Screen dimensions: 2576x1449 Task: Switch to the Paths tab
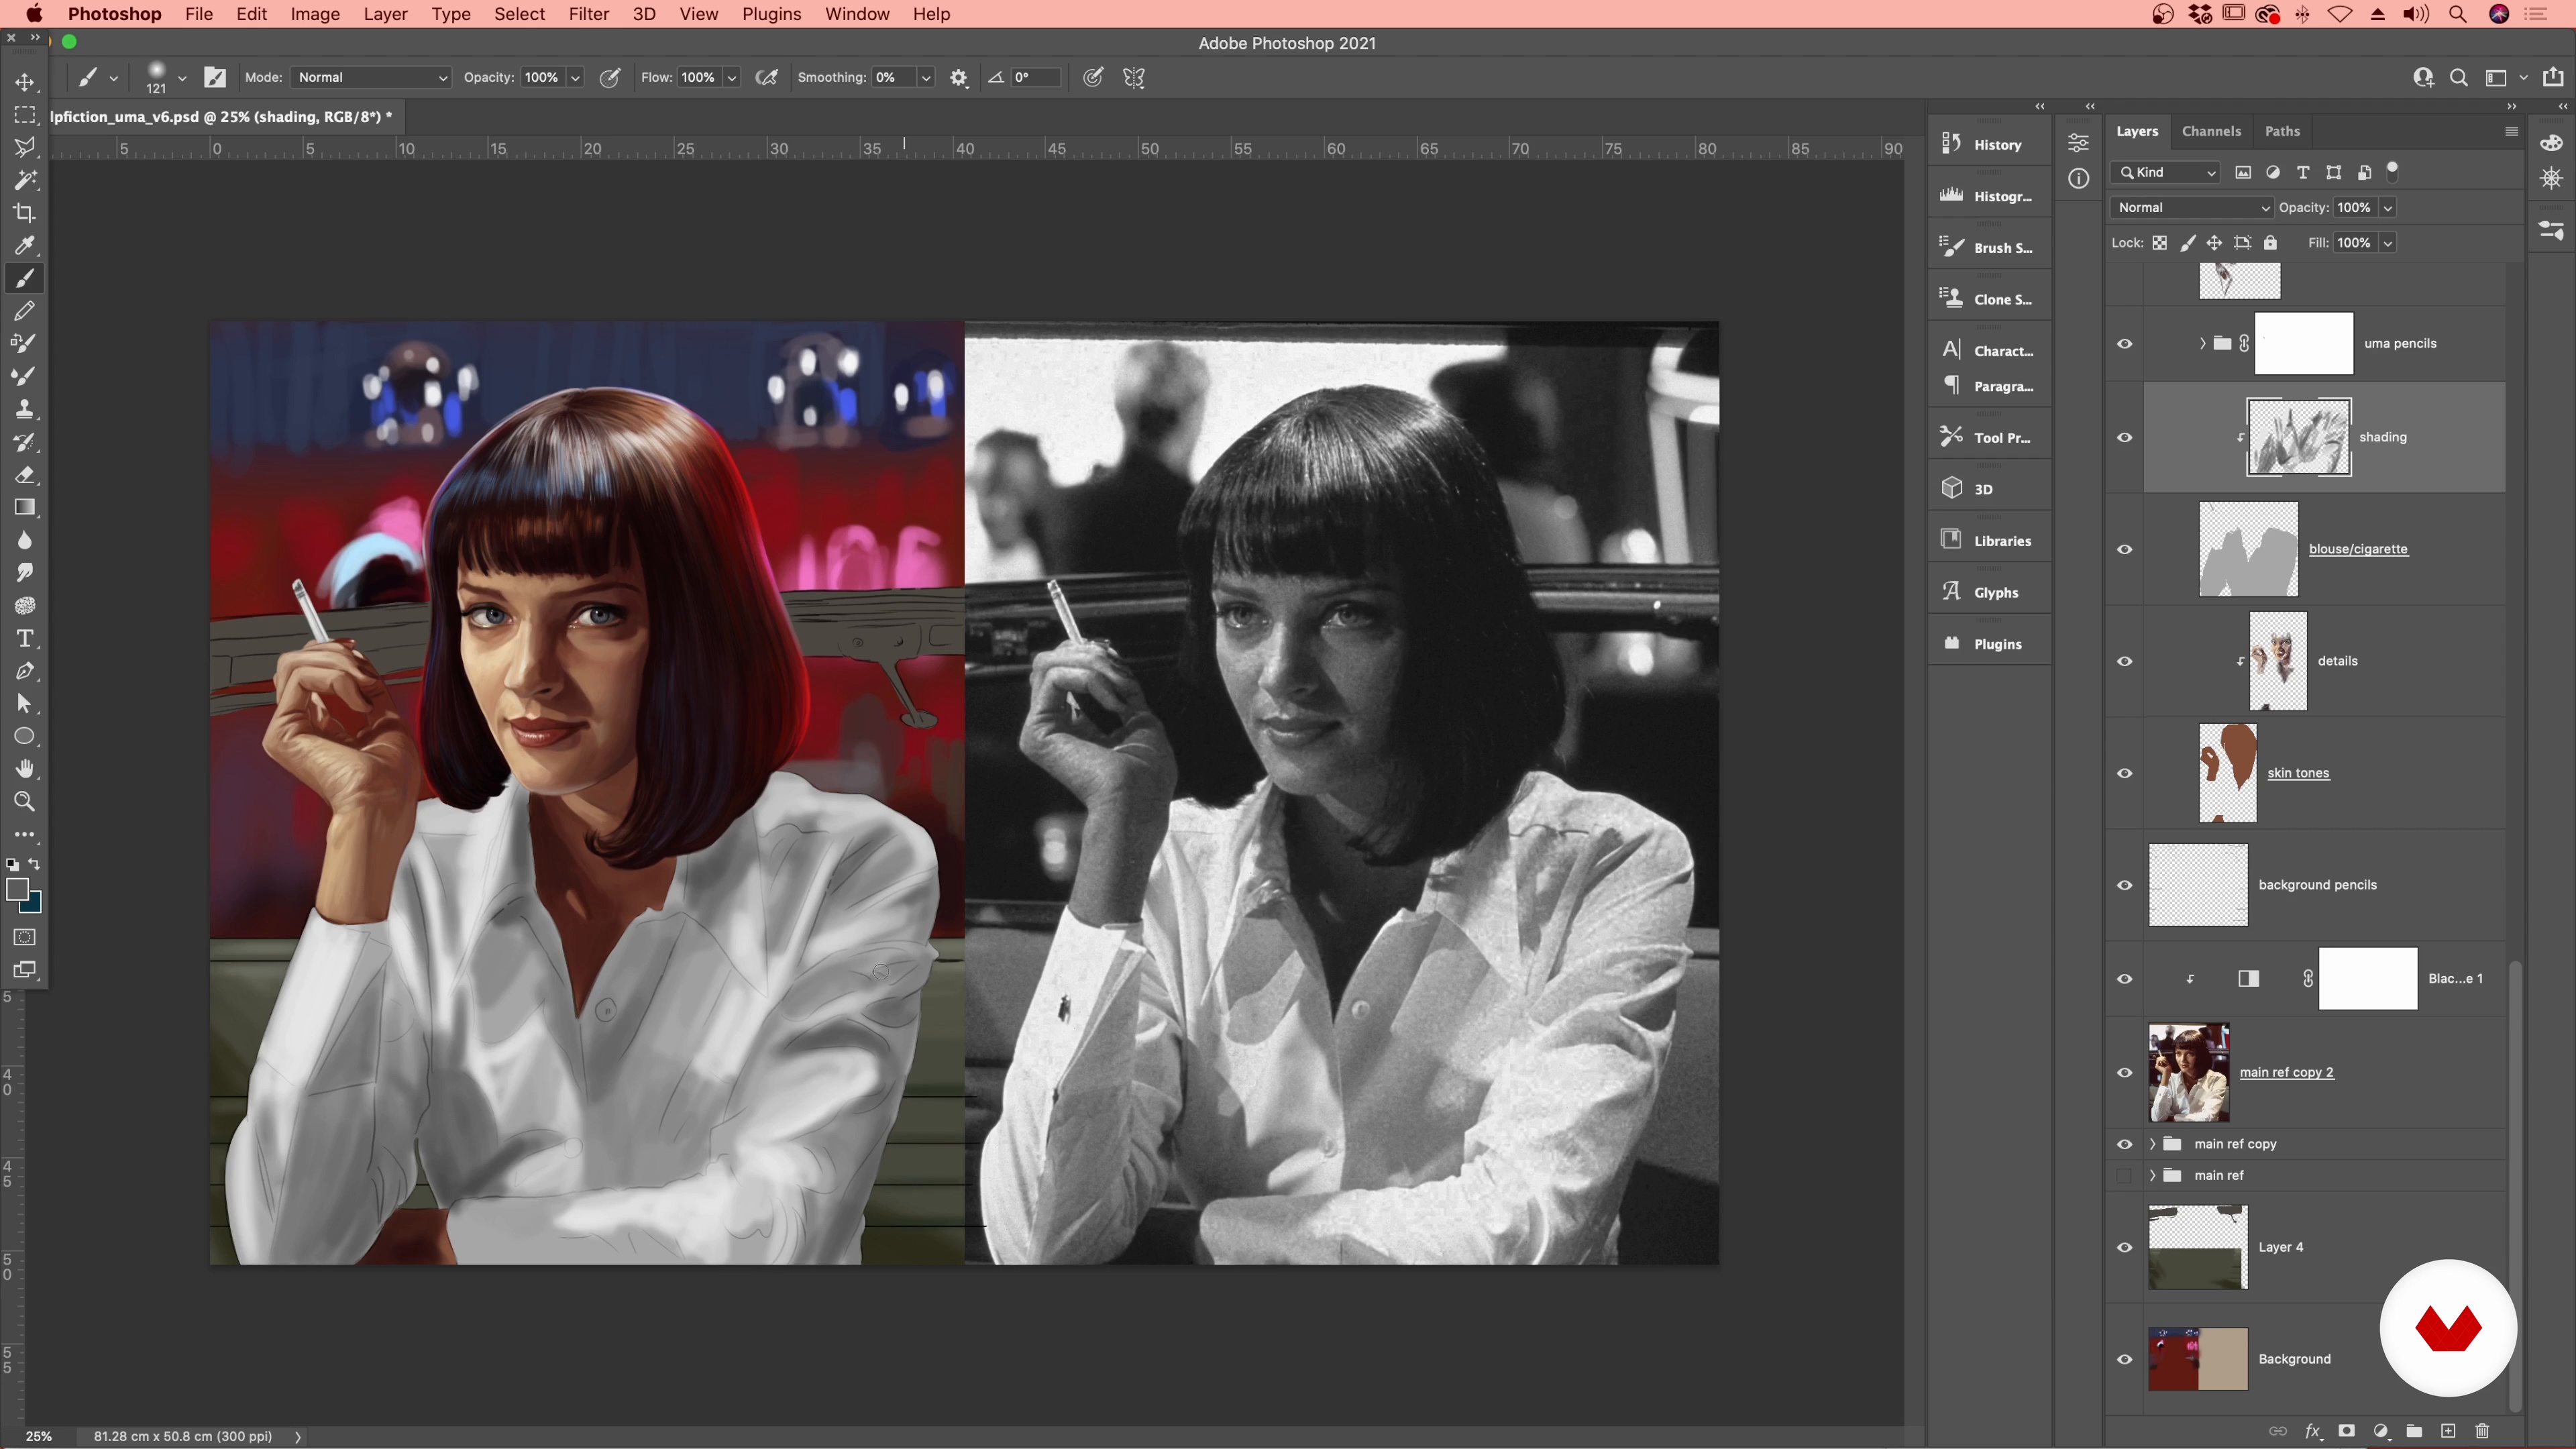[x=2282, y=131]
